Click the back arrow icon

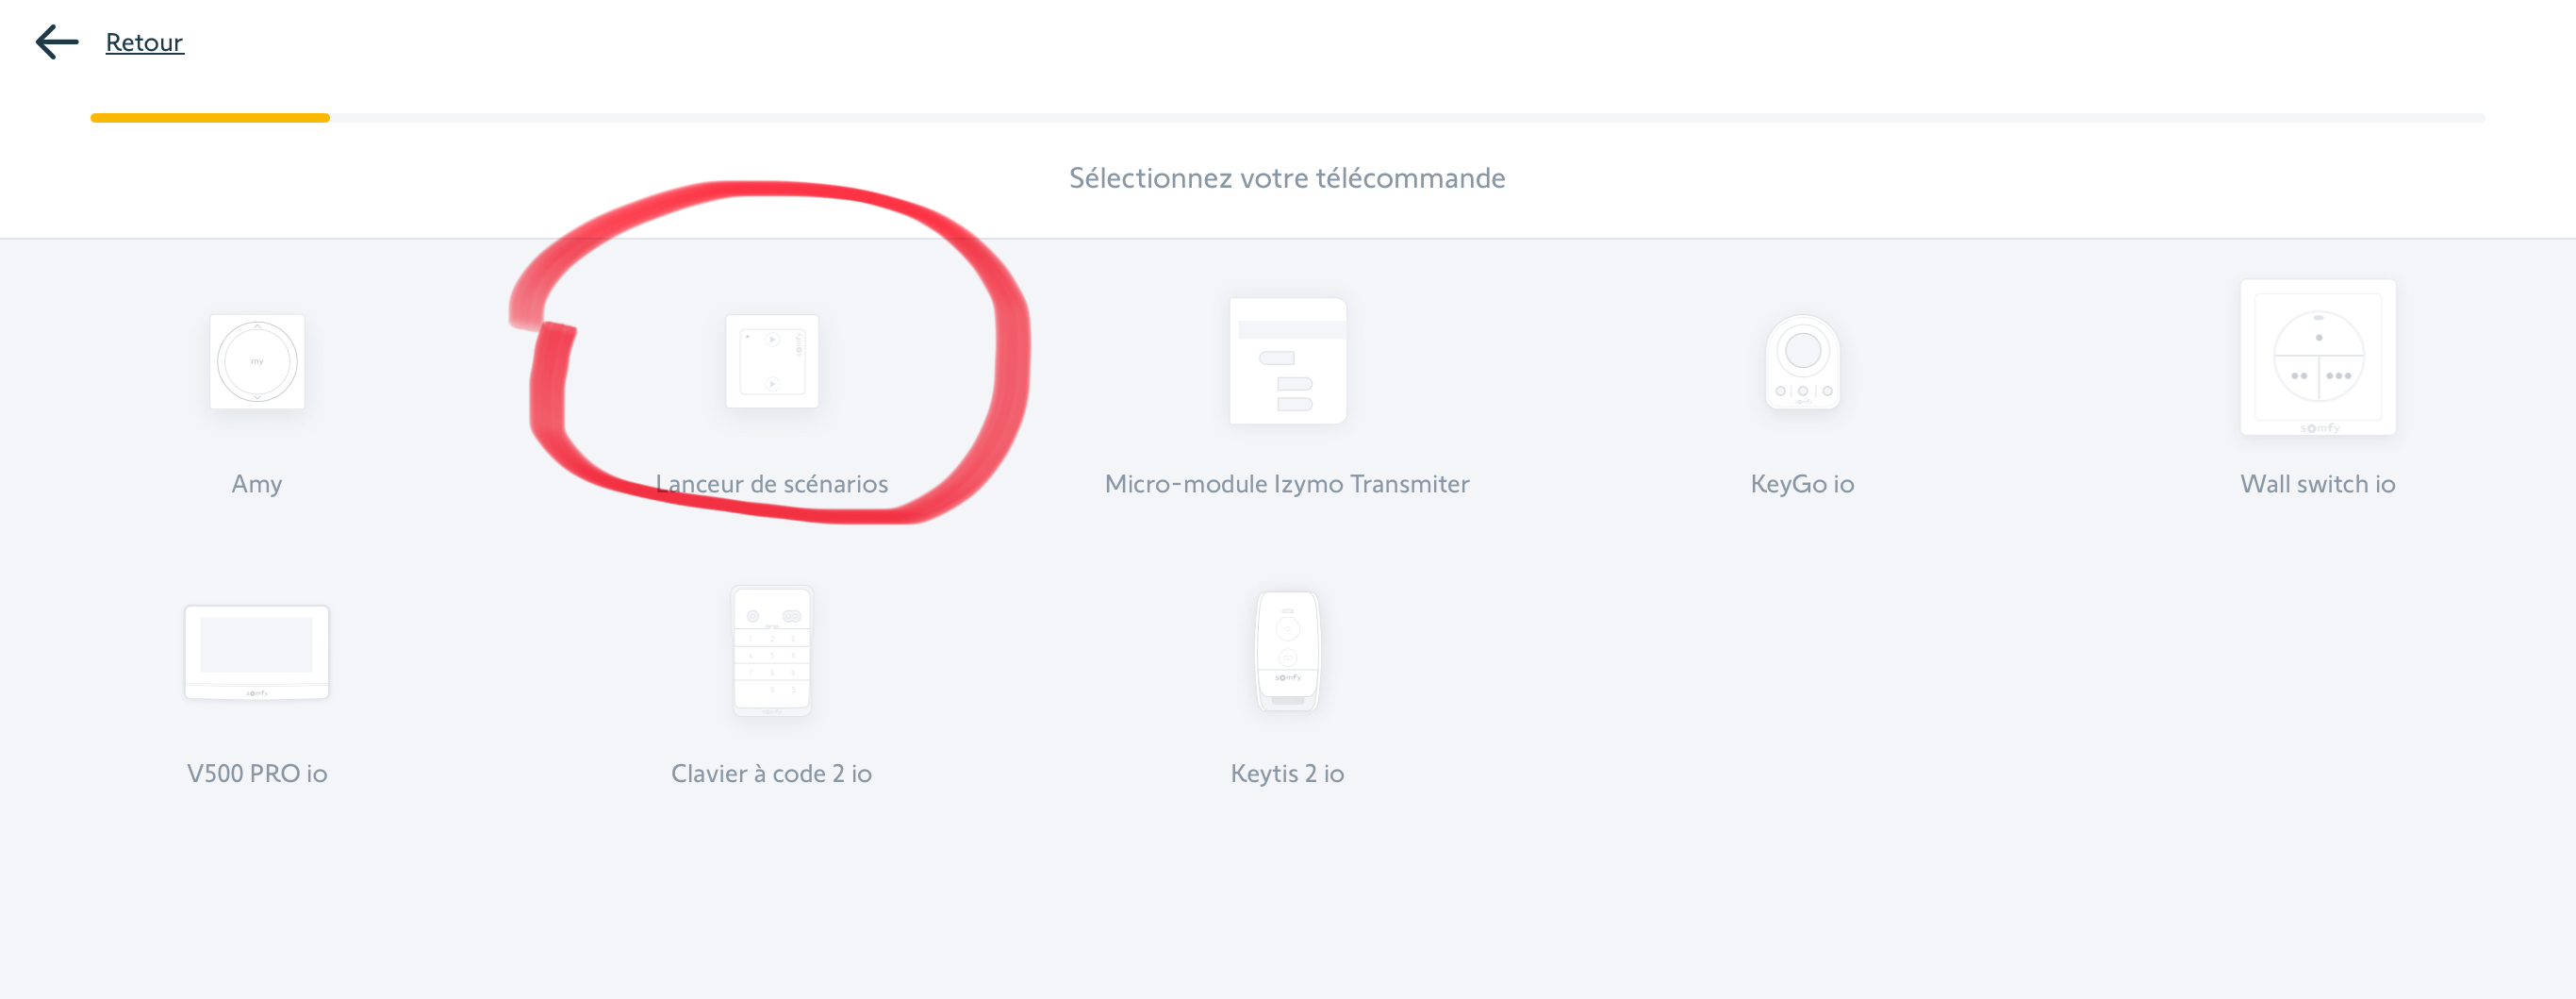click(x=57, y=42)
